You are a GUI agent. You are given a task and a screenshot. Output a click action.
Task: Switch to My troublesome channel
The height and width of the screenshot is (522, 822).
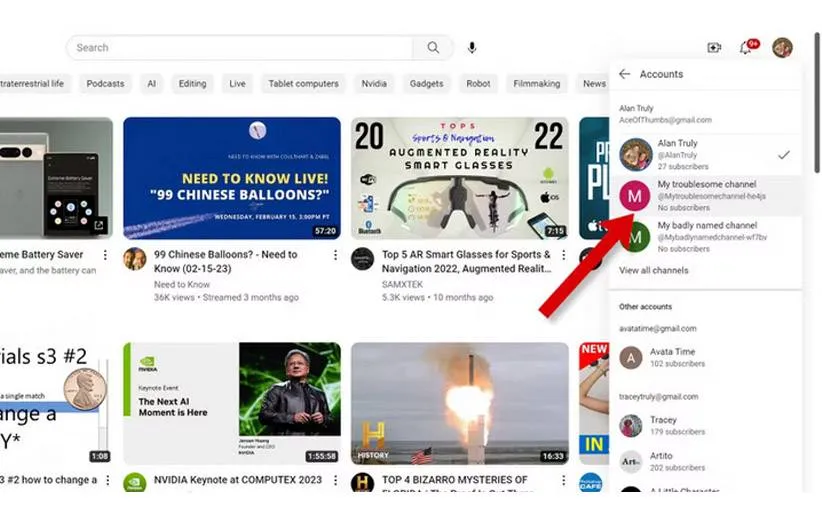coord(704,195)
